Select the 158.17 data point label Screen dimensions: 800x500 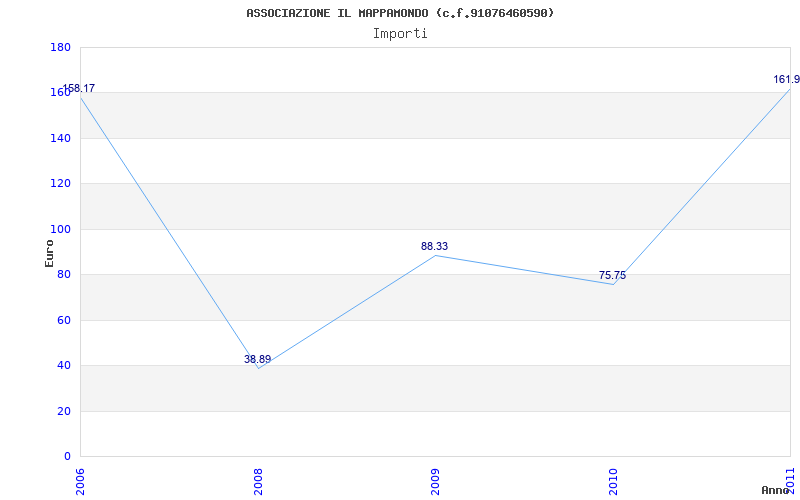pos(79,89)
